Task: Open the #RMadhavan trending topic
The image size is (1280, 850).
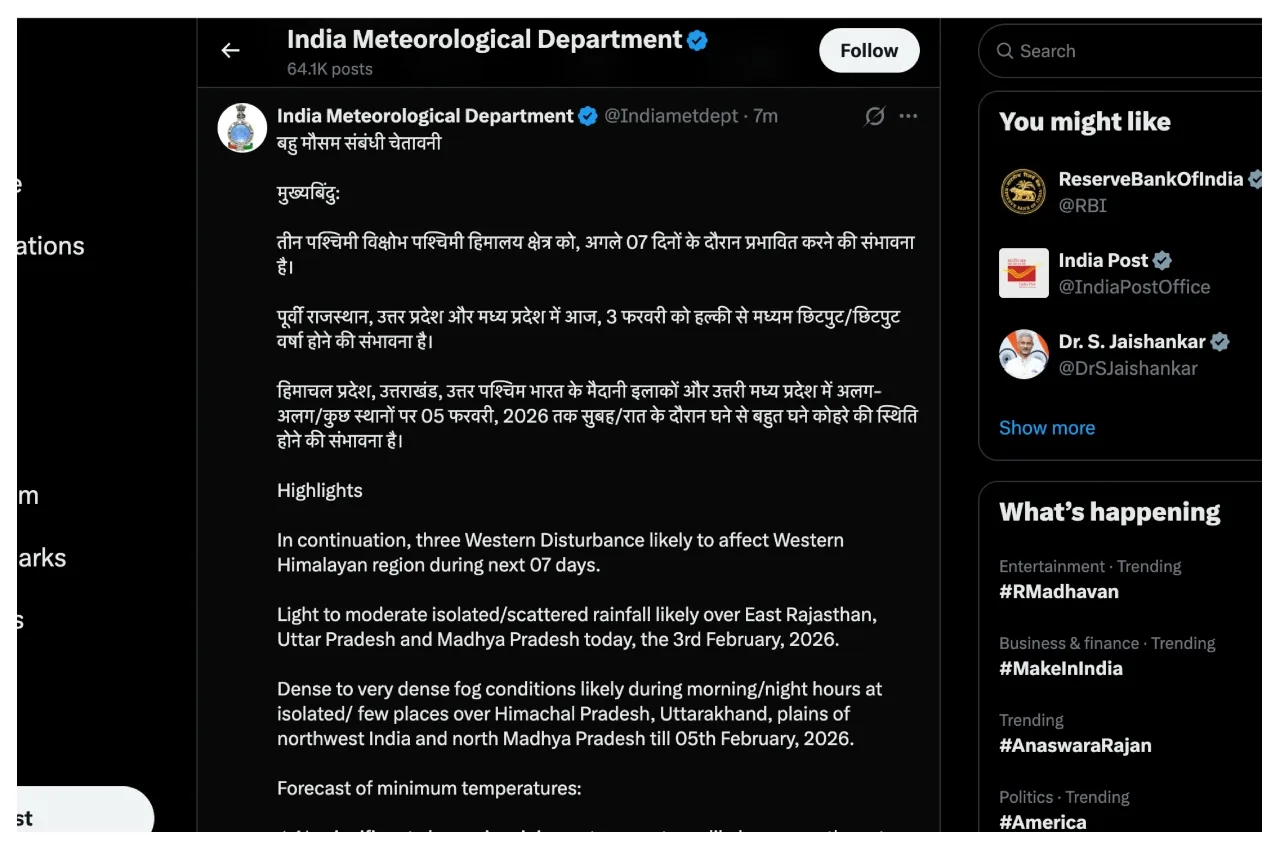Action: click(x=1059, y=591)
